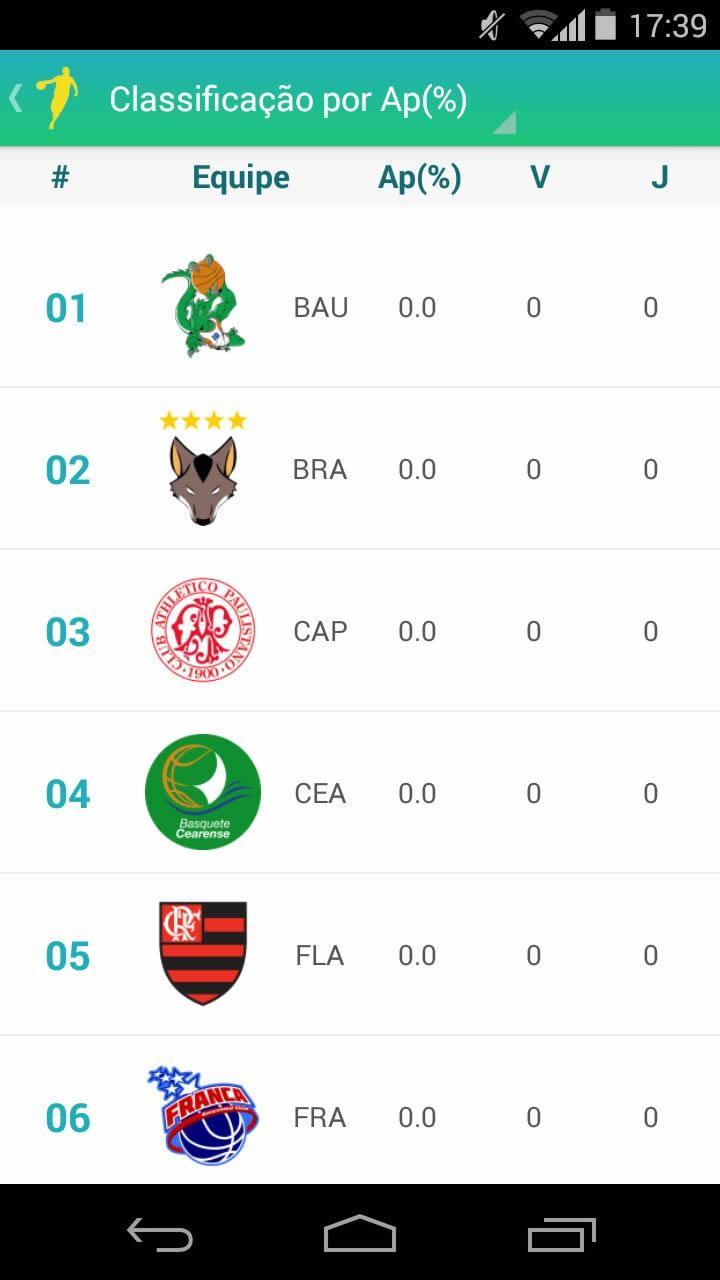720x1280 pixels.
Task: Go back using the header chevron
Action: (x=16, y=98)
